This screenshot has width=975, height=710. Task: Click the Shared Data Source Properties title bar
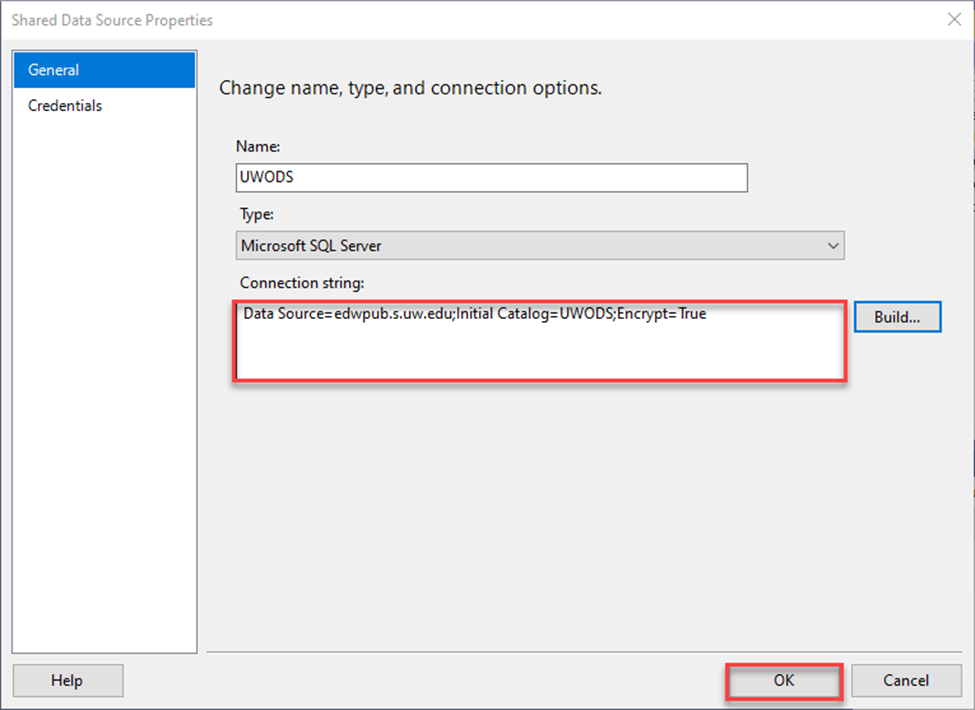coord(400,20)
